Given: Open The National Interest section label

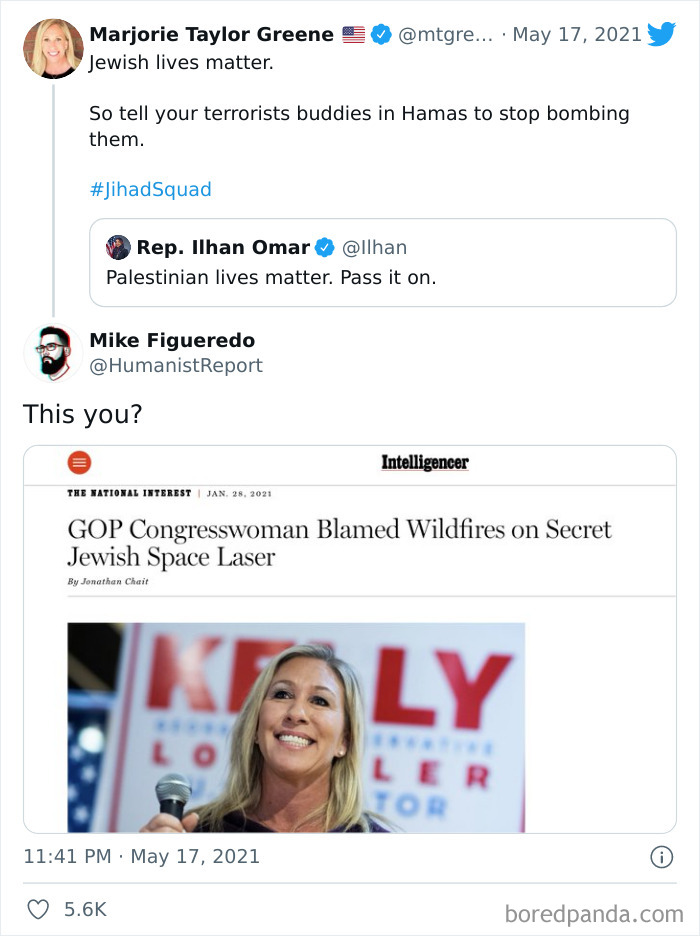Looking at the screenshot, I should point(129,493).
